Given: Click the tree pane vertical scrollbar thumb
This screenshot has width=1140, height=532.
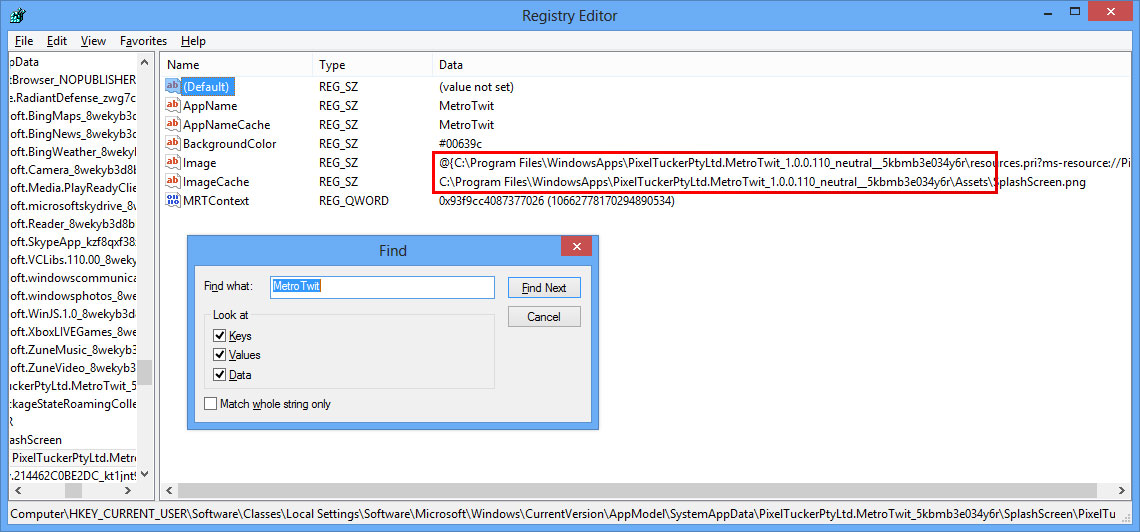Looking at the screenshot, I should click(145, 372).
